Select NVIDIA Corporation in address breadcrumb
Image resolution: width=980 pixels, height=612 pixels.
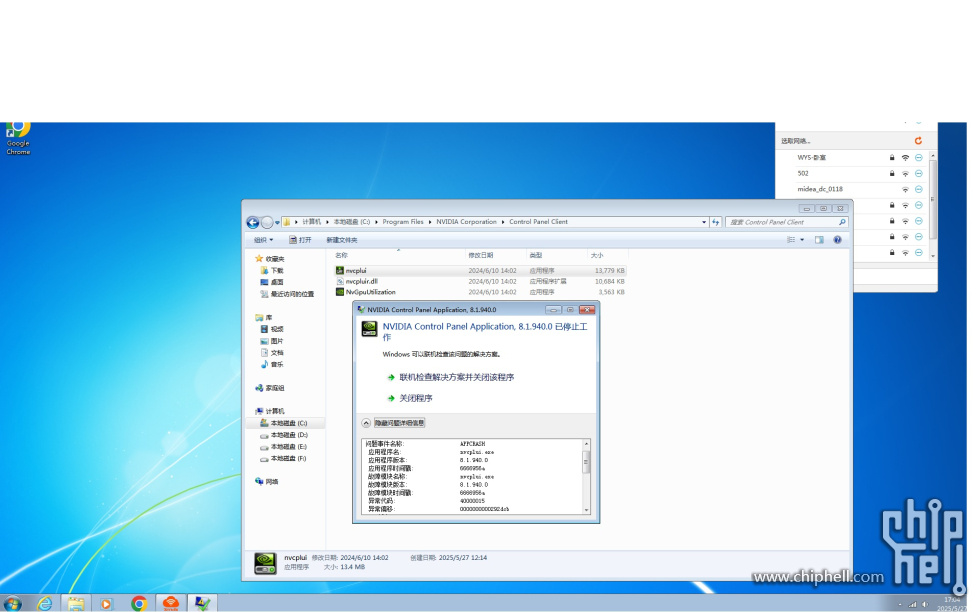coord(466,222)
